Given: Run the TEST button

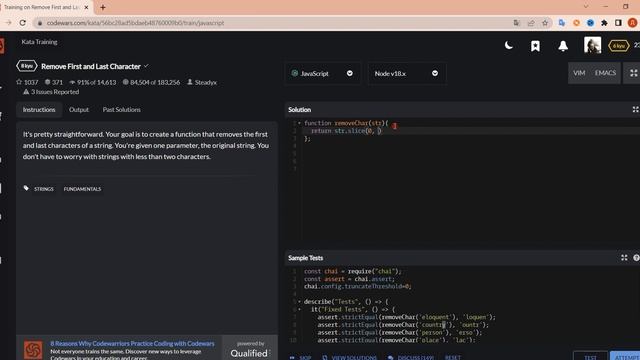Looking at the screenshot, I should tap(590, 356).
